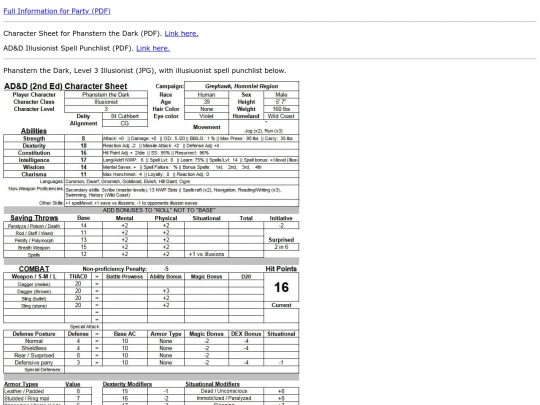Click the 'Greyhawk, Hommlet Region' campaign cell
Image resolution: width=540 pixels, height=405 pixels.
(x=241, y=86)
